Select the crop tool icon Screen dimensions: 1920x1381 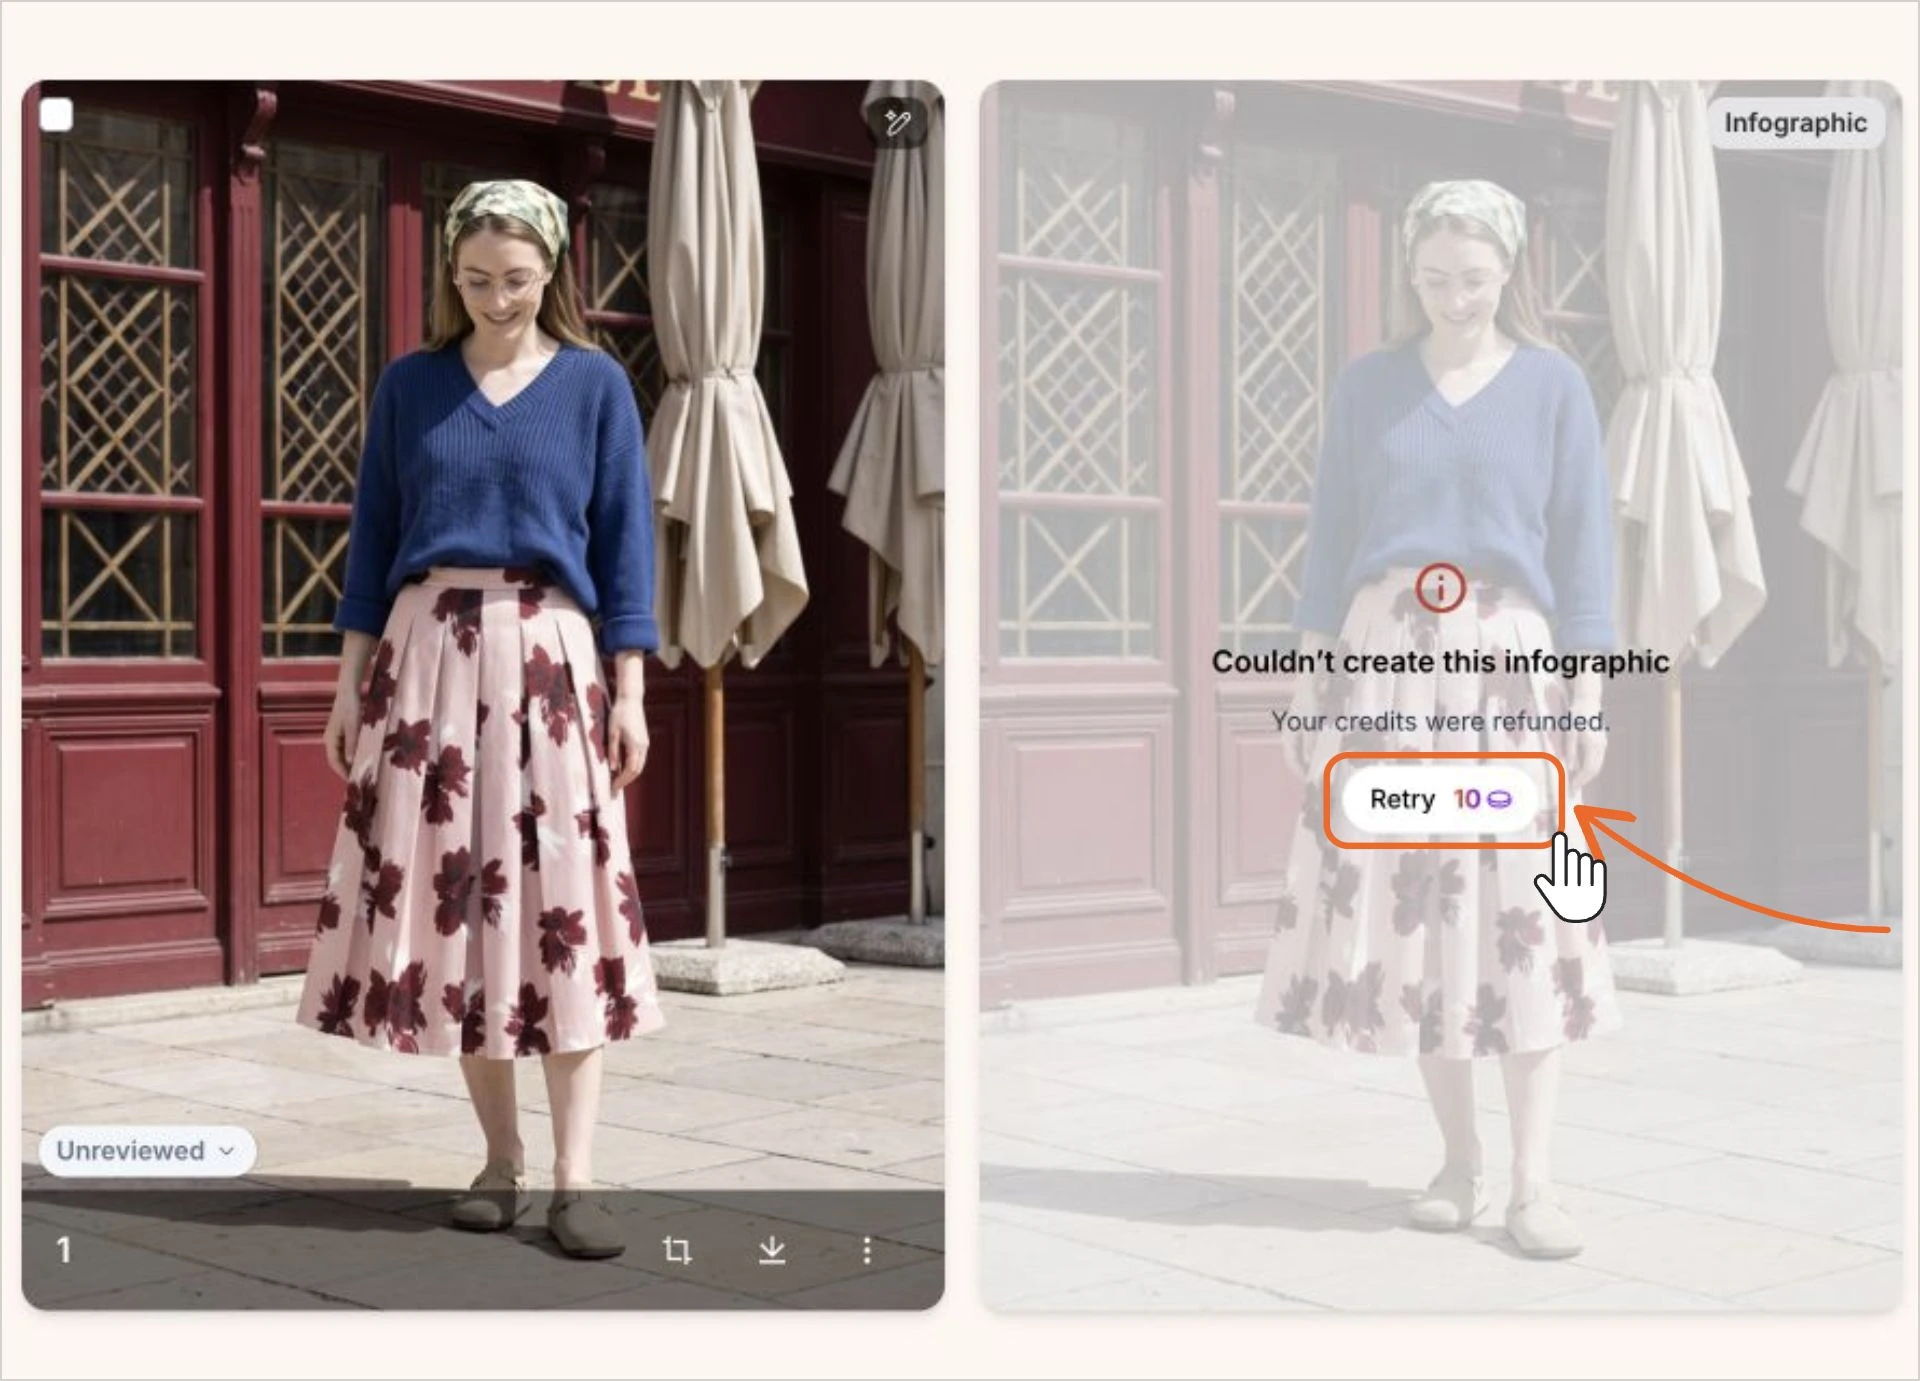pos(677,1250)
